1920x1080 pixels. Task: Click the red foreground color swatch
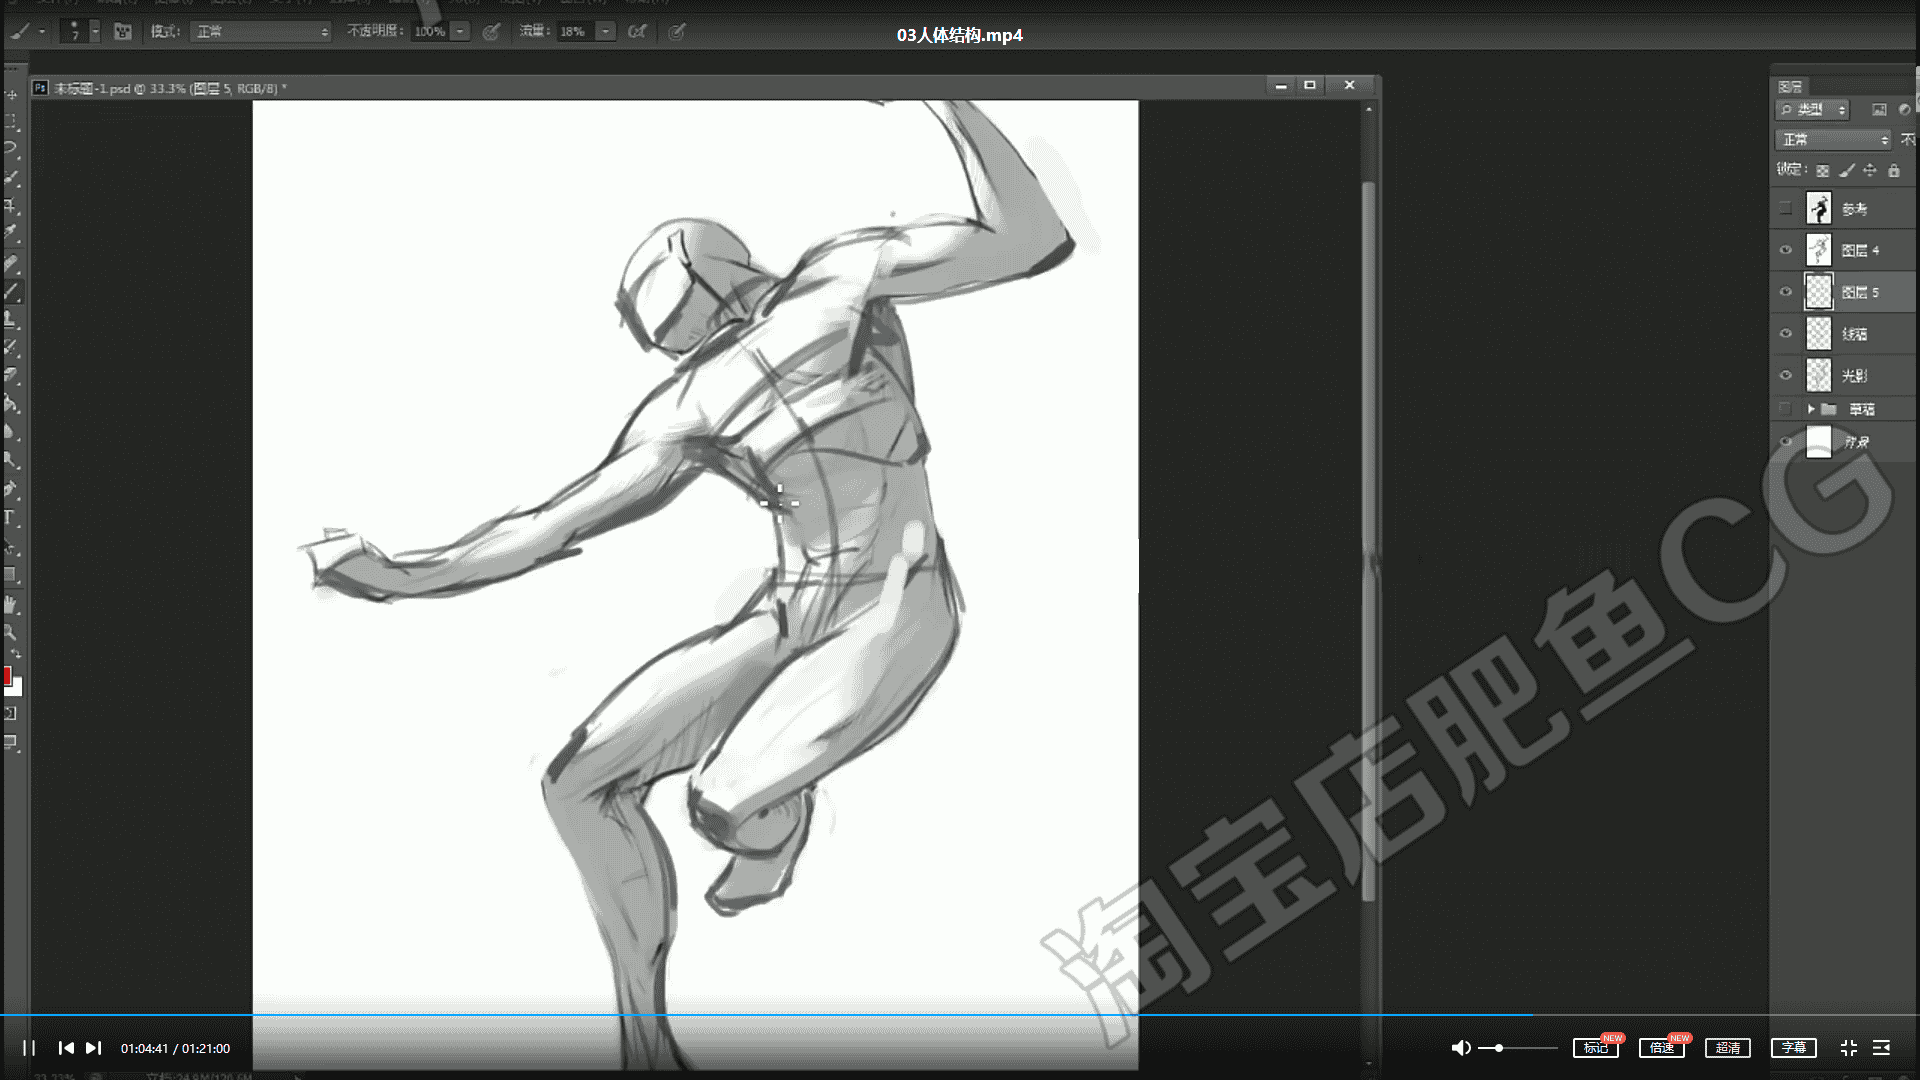pyautogui.click(x=6, y=676)
